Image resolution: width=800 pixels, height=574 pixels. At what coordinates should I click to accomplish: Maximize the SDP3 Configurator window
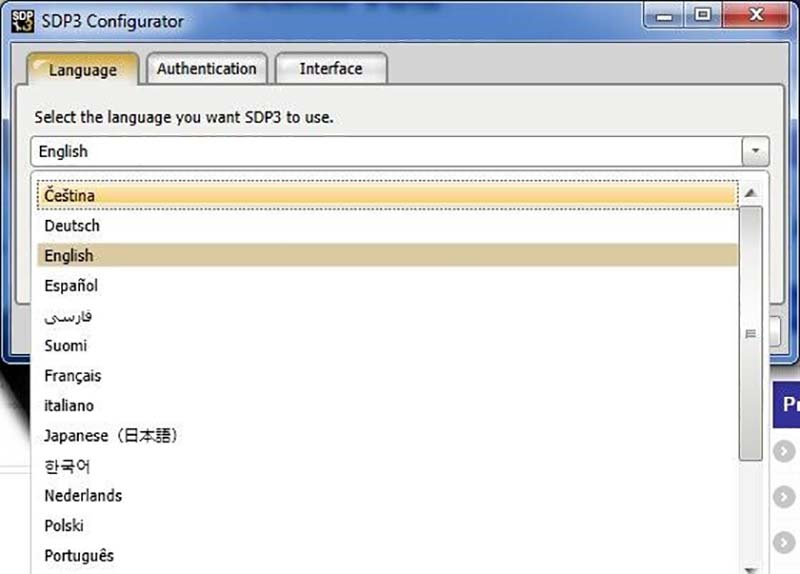(x=703, y=15)
